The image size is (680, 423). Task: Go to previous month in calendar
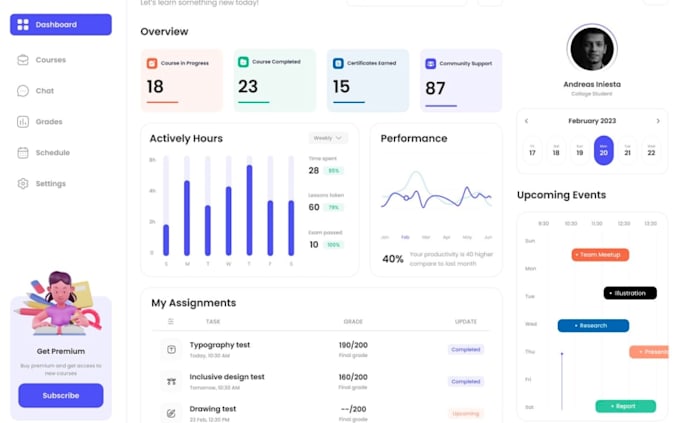point(526,121)
